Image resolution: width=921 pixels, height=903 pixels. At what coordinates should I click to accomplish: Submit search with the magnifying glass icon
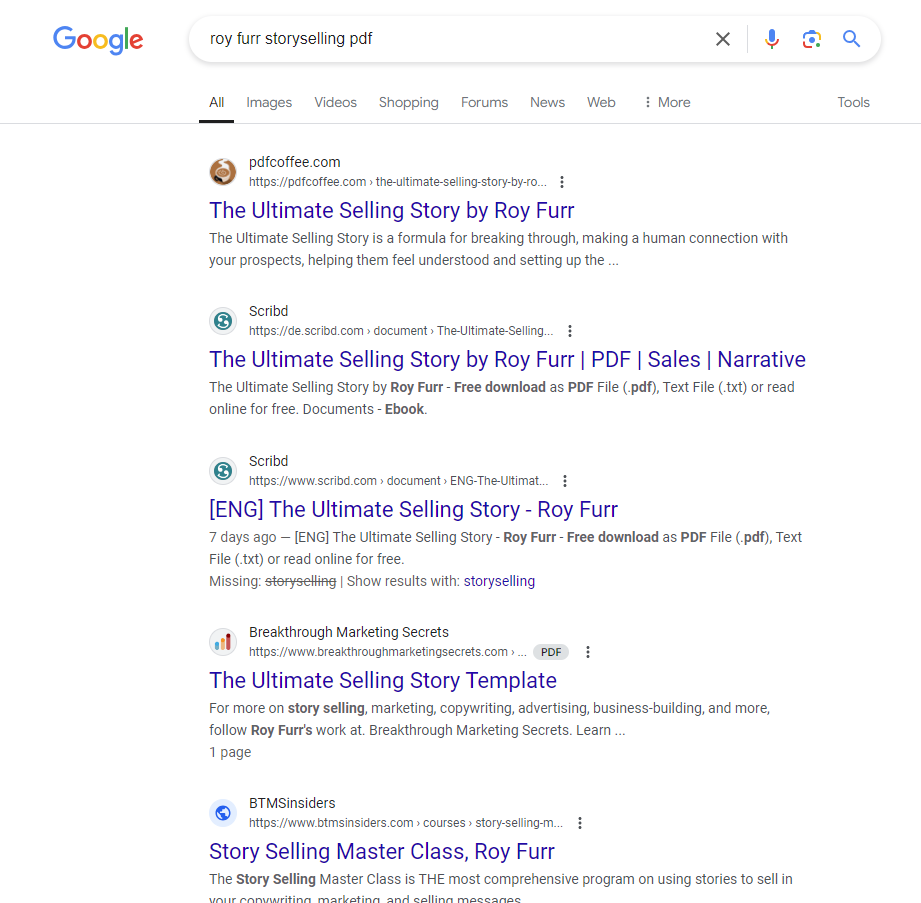[x=851, y=39]
